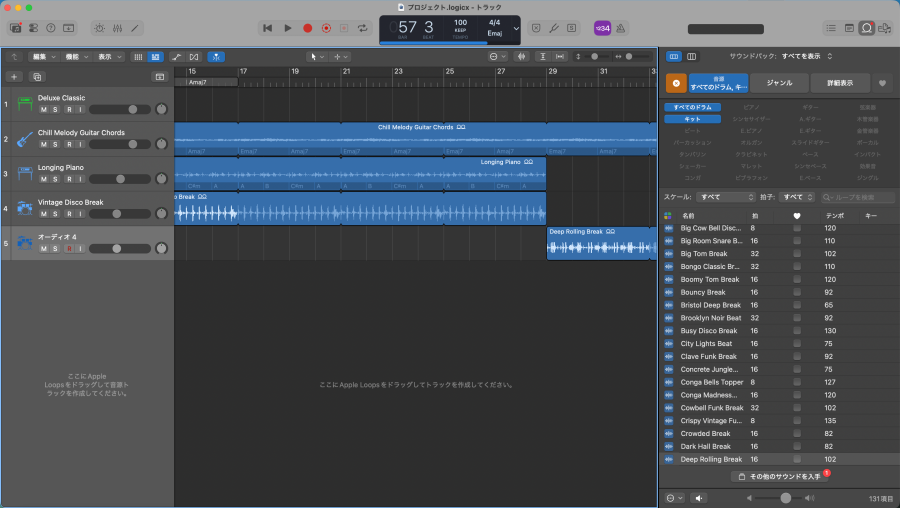The width and height of the screenshot is (900, 508).
Task: Click the その他のサウンドを入手 button
Action: pos(778,477)
